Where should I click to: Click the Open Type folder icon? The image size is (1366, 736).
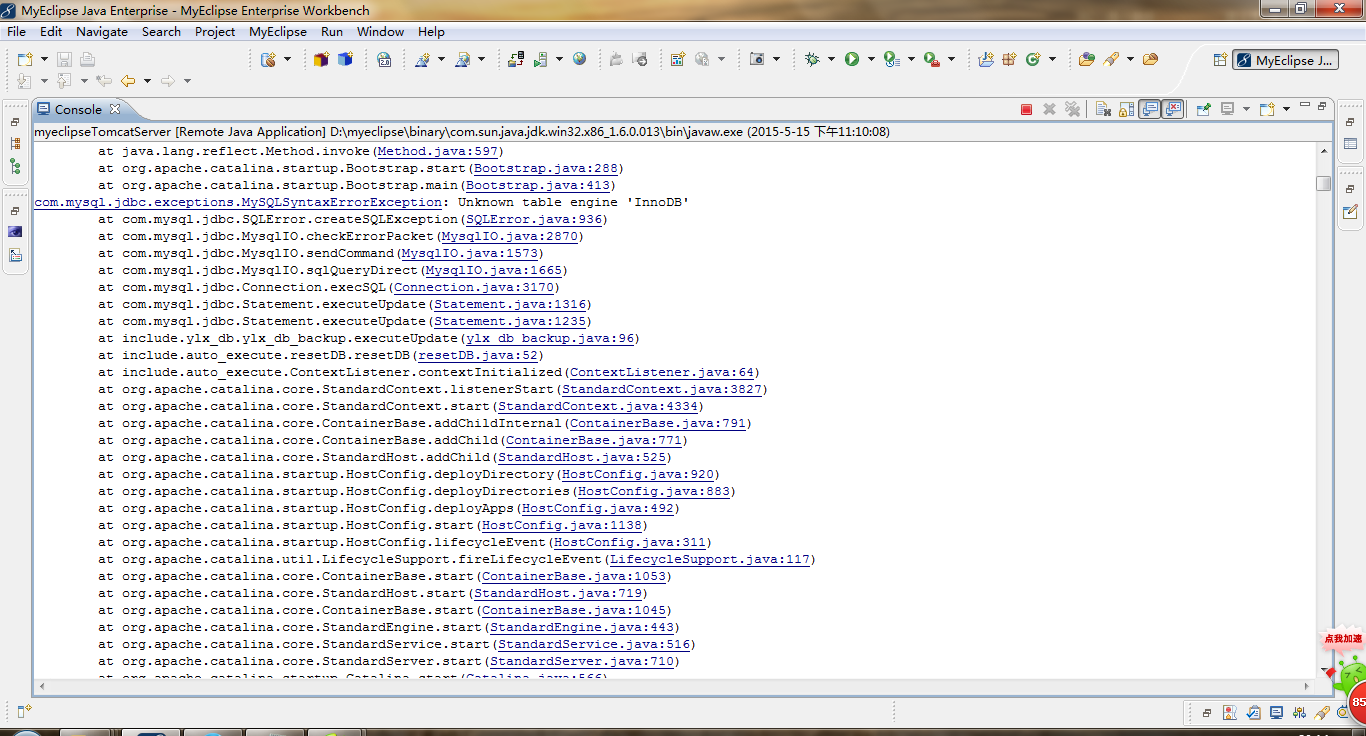point(1087,59)
